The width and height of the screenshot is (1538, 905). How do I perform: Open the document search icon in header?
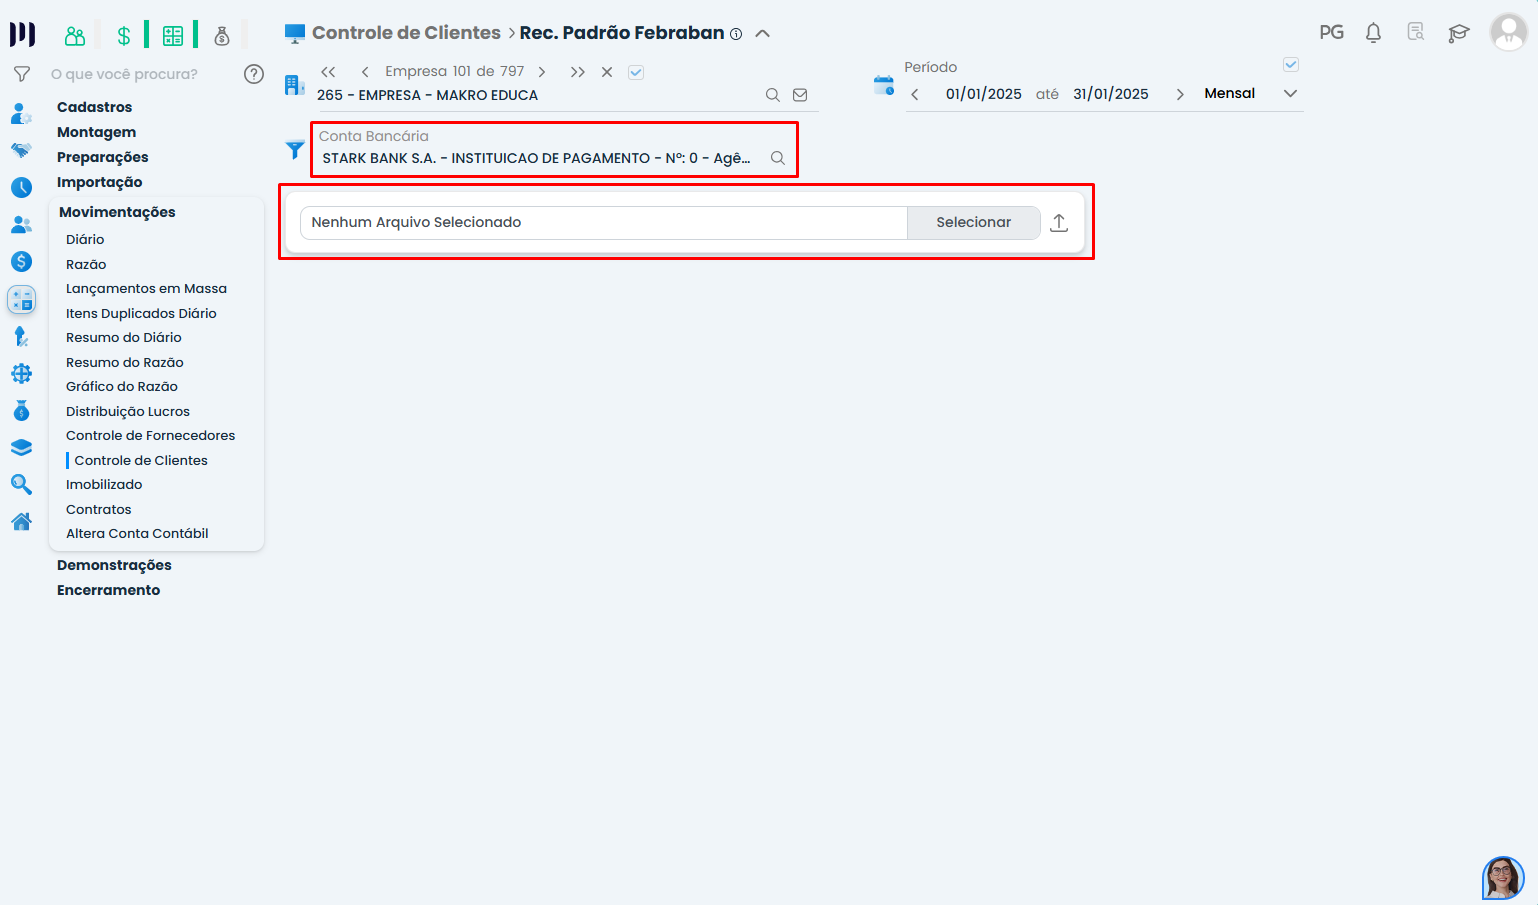1415,33
